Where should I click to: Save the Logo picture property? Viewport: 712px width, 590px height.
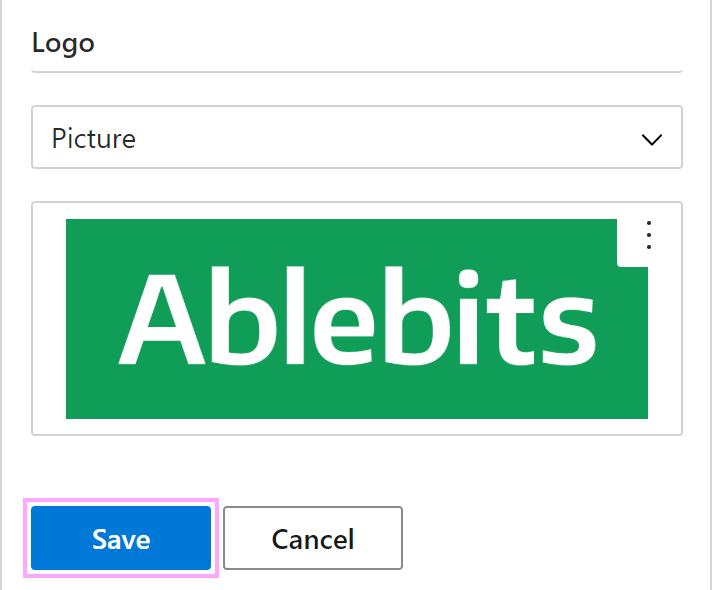click(x=121, y=538)
